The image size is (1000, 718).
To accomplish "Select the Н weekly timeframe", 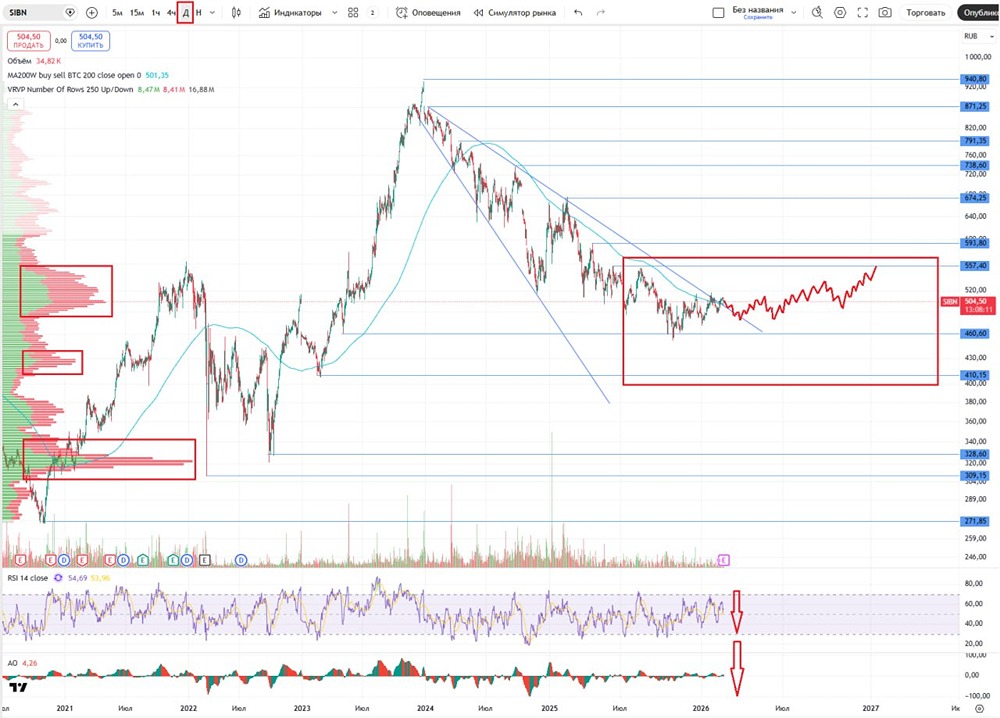I will (x=199, y=13).
